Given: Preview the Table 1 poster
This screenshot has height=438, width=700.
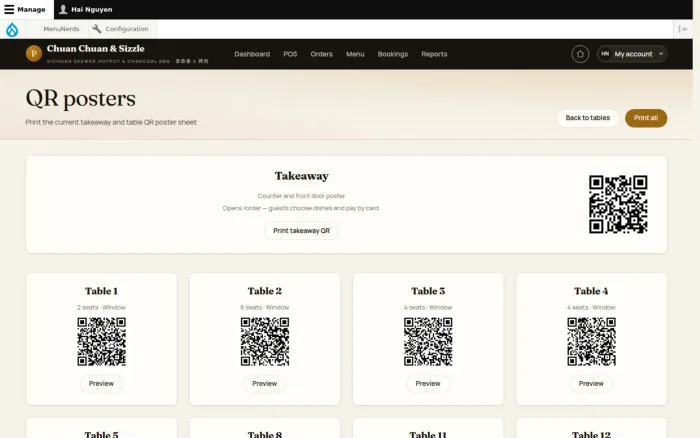Looking at the screenshot, I should coord(101,384).
